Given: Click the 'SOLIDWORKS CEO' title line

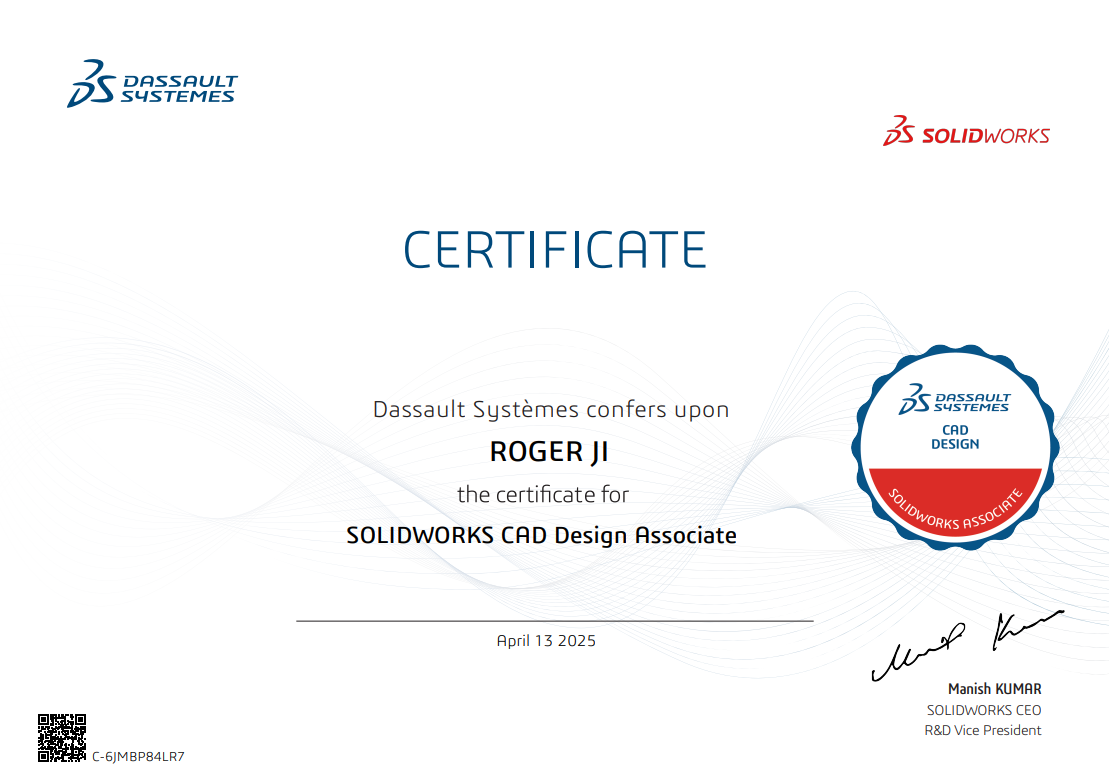Looking at the screenshot, I should (984, 710).
